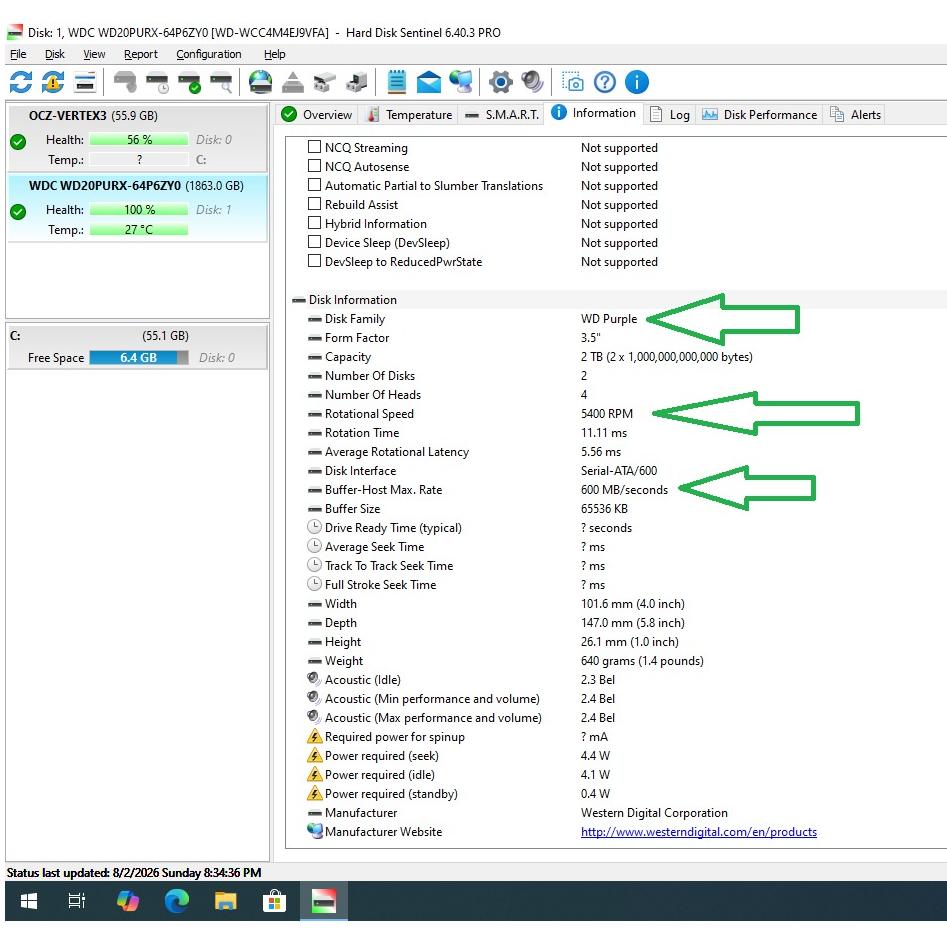947x947 pixels.
Task: Click the Disk Family row label
Action: coord(355,319)
